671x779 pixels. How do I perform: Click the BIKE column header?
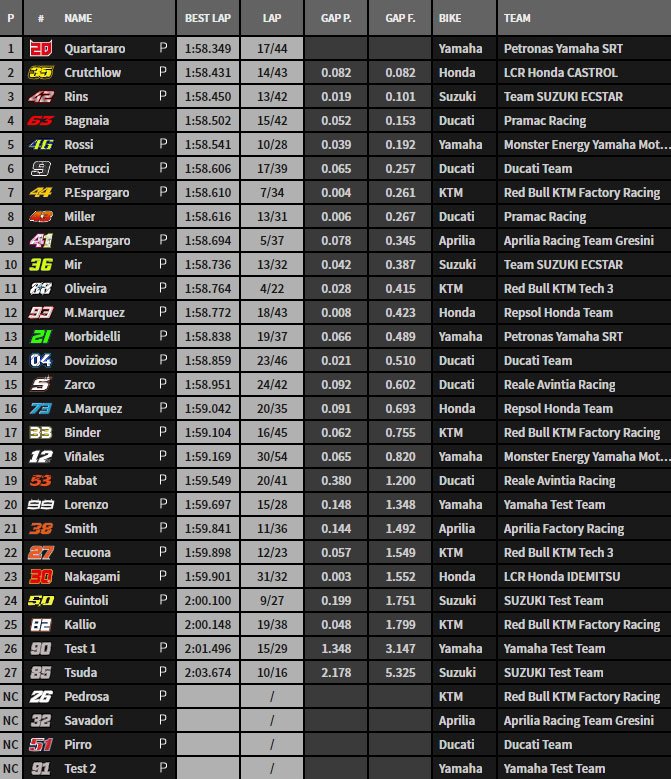point(452,18)
